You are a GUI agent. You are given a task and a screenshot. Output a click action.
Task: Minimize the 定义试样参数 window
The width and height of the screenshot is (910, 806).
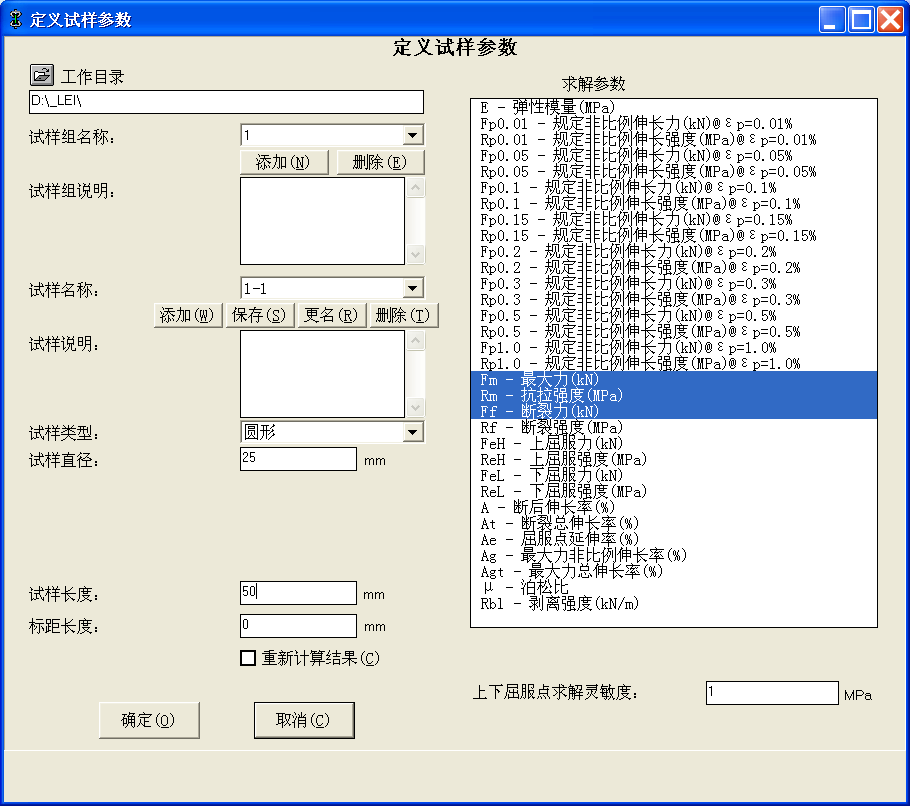(x=832, y=20)
